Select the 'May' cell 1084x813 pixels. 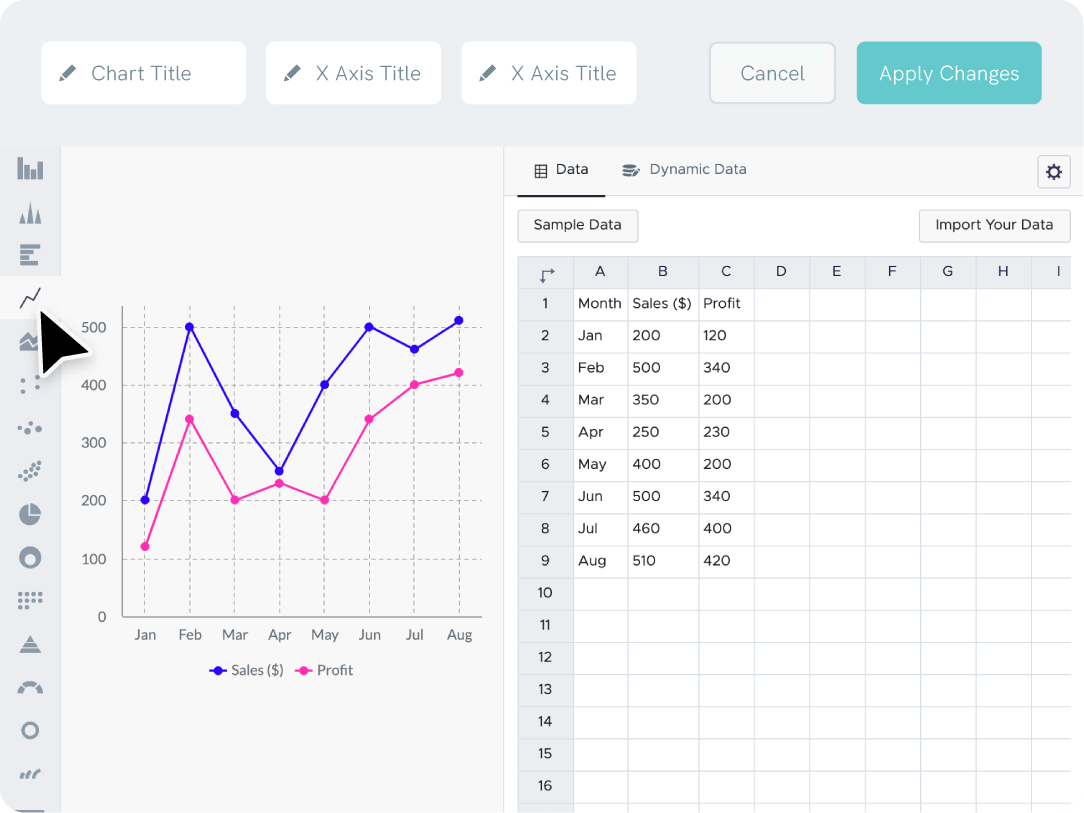point(600,465)
